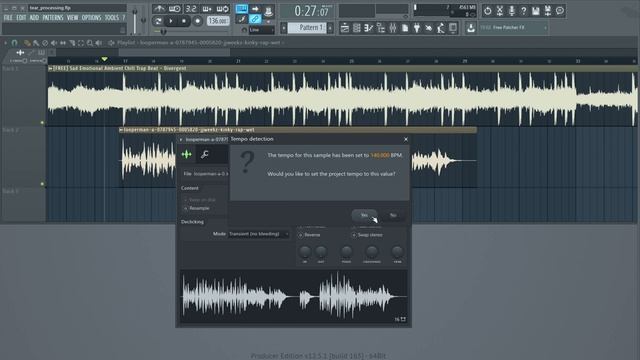Close all windows monitor icon

pyautogui.click(x=453, y=28)
